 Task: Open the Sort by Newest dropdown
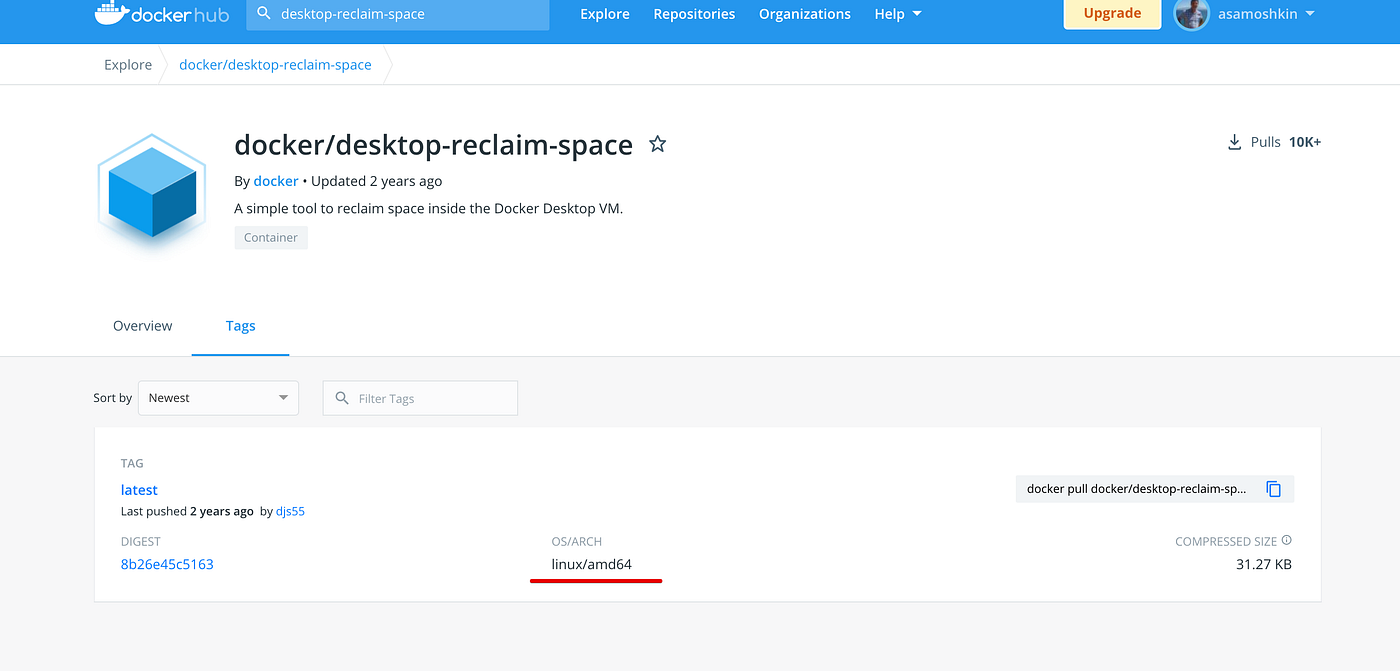coord(218,398)
